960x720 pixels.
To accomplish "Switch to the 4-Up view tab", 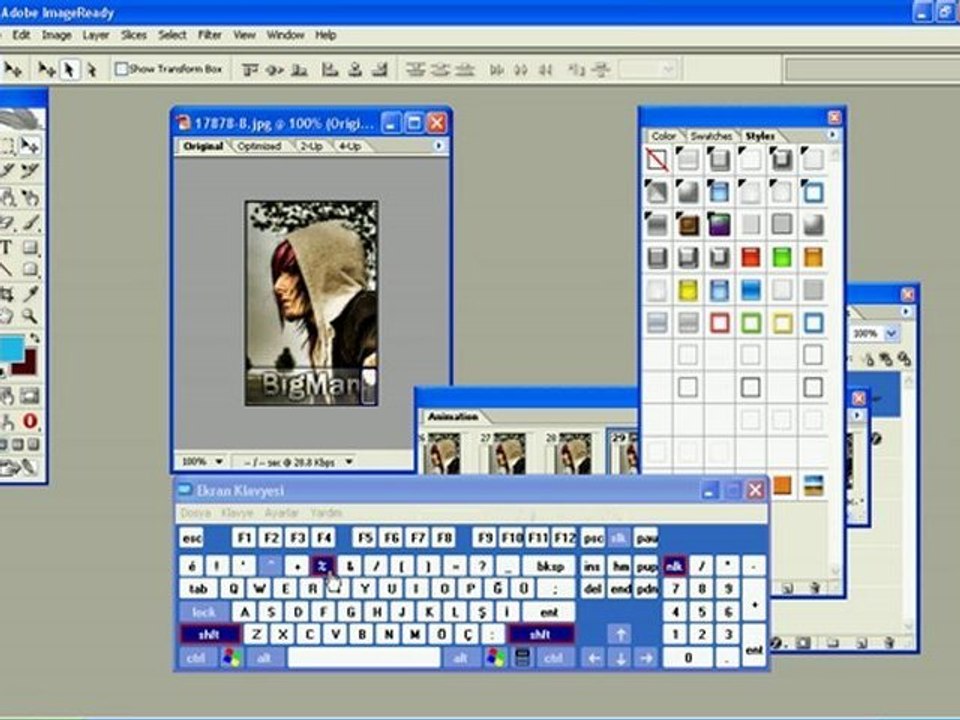I will pyautogui.click(x=350, y=146).
